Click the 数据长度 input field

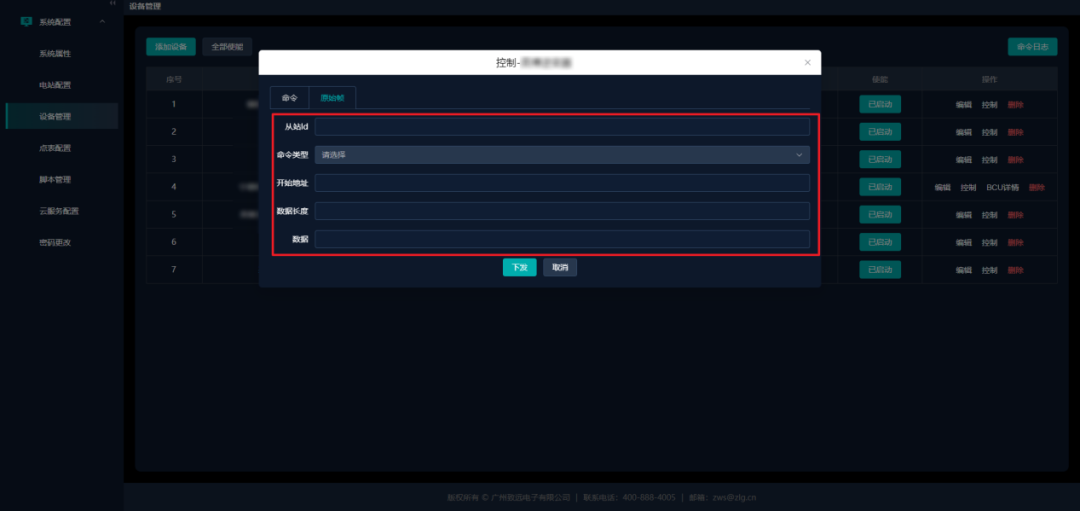click(x=562, y=211)
